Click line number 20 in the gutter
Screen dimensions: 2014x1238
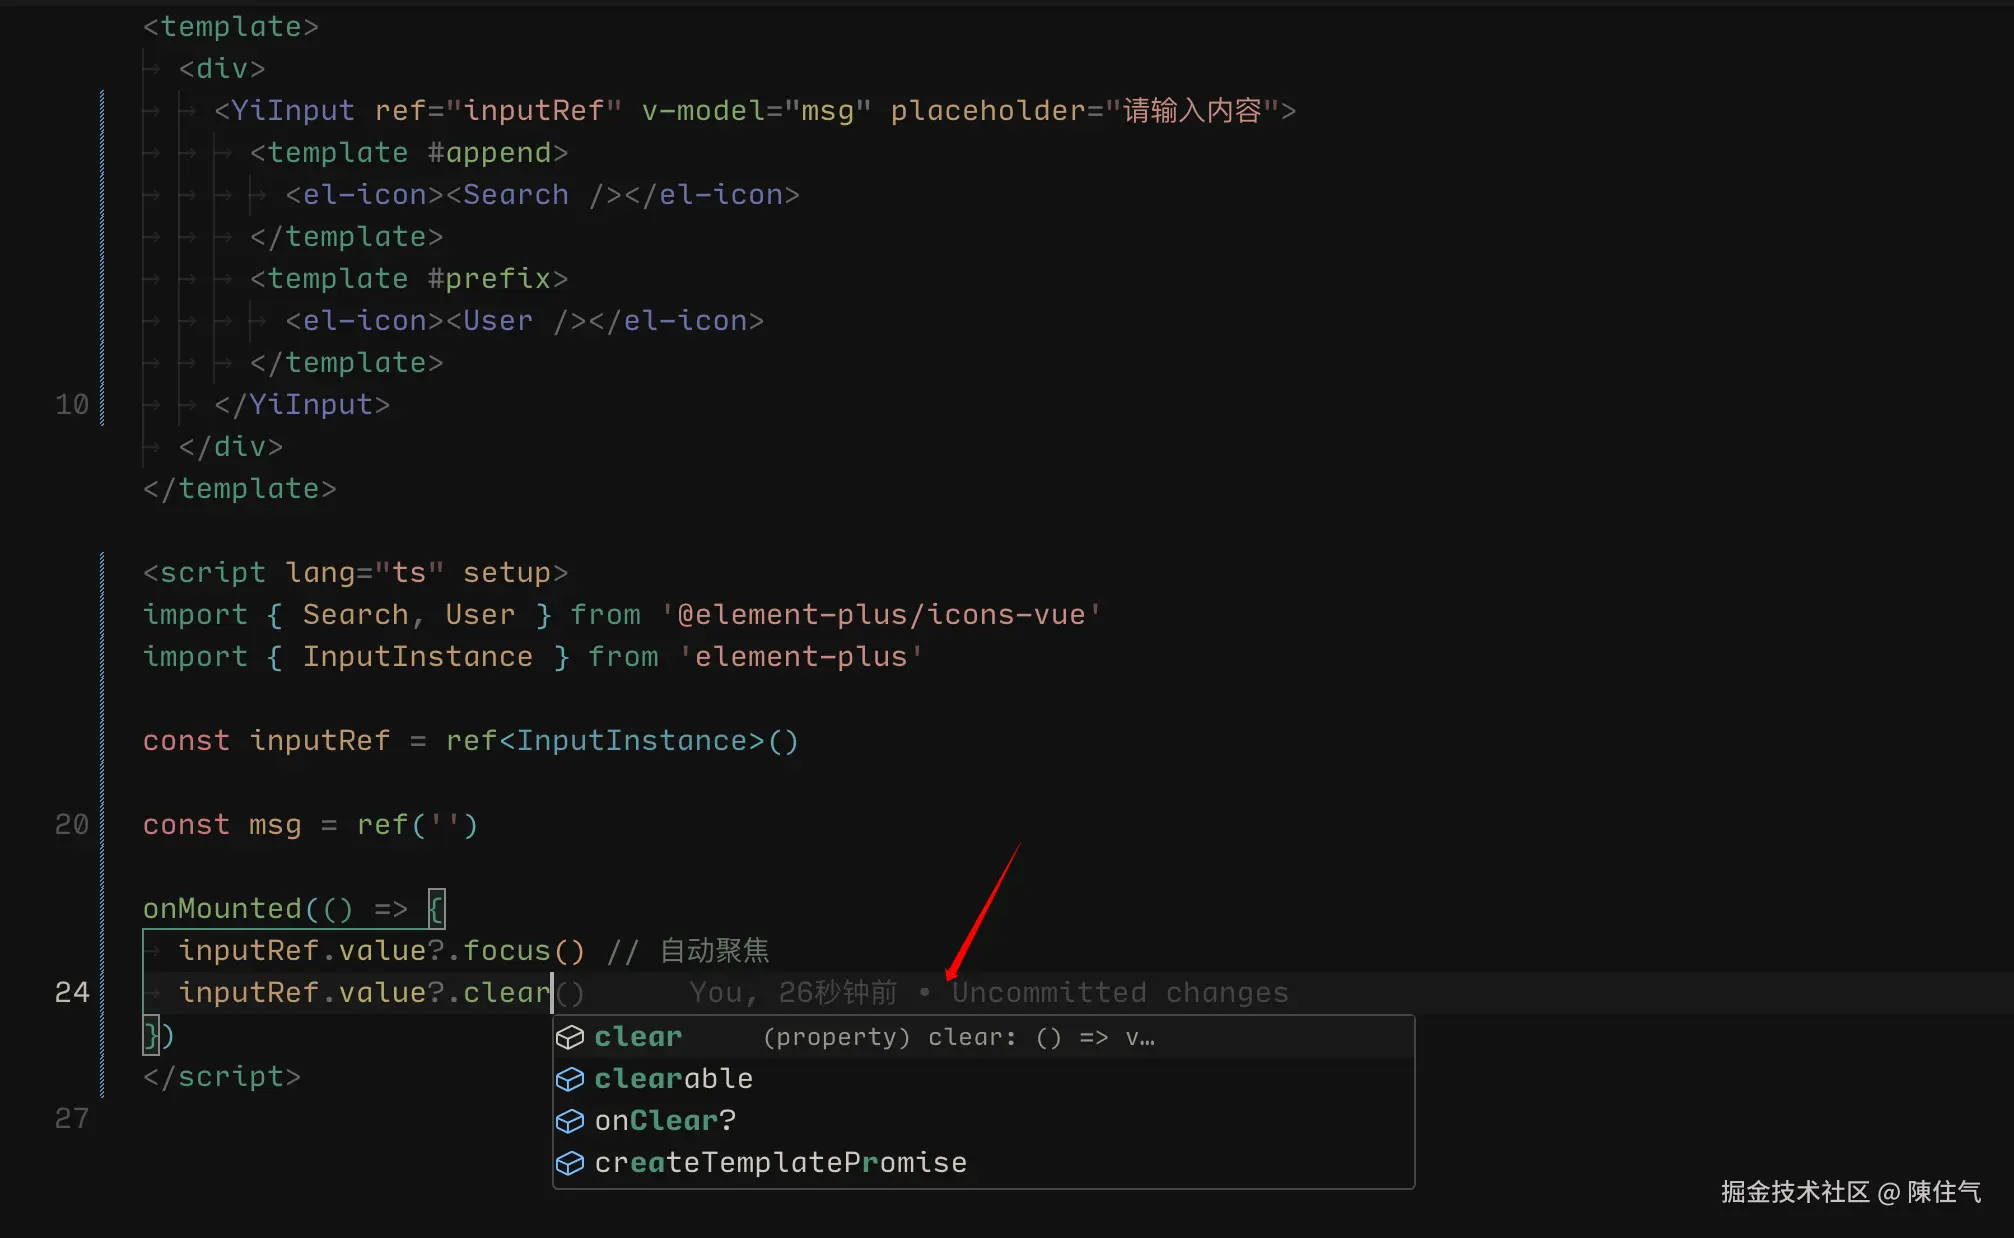(x=71, y=824)
